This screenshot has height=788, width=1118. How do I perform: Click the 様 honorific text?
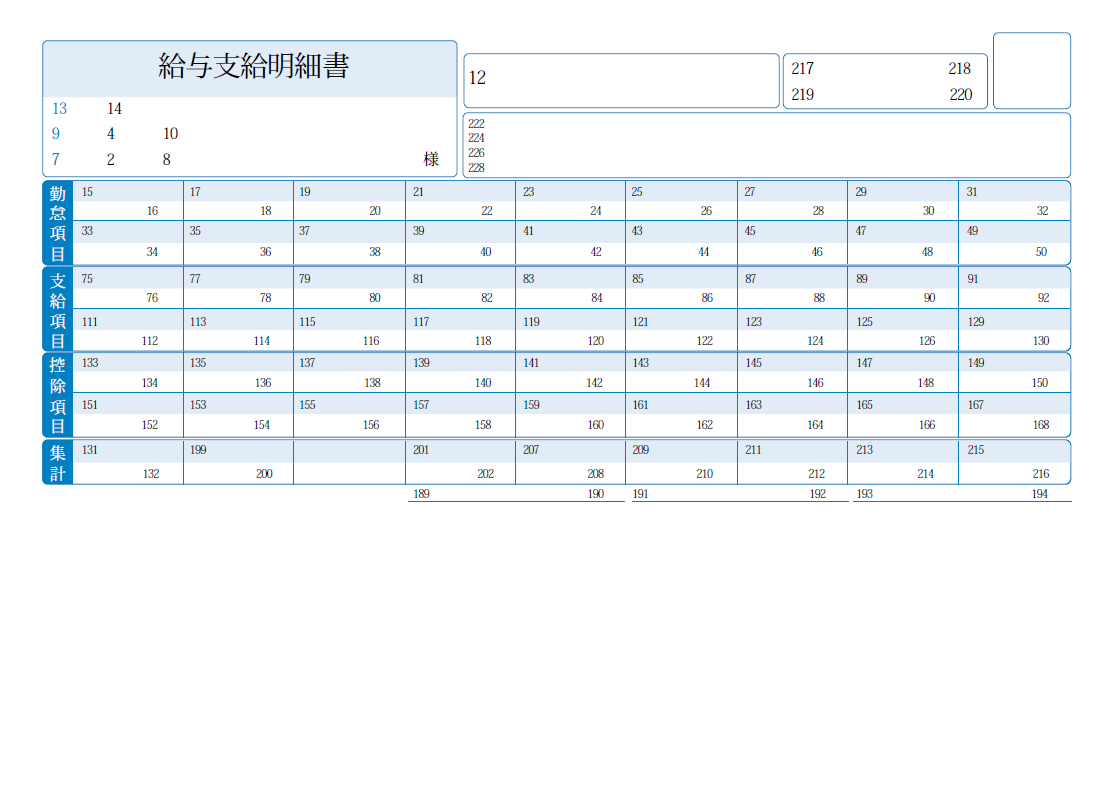[x=431, y=159]
